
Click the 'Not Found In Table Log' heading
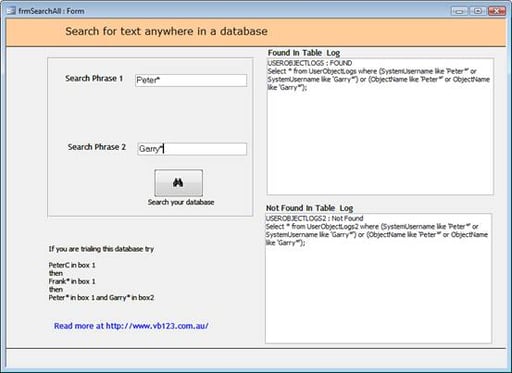tap(309, 208)
